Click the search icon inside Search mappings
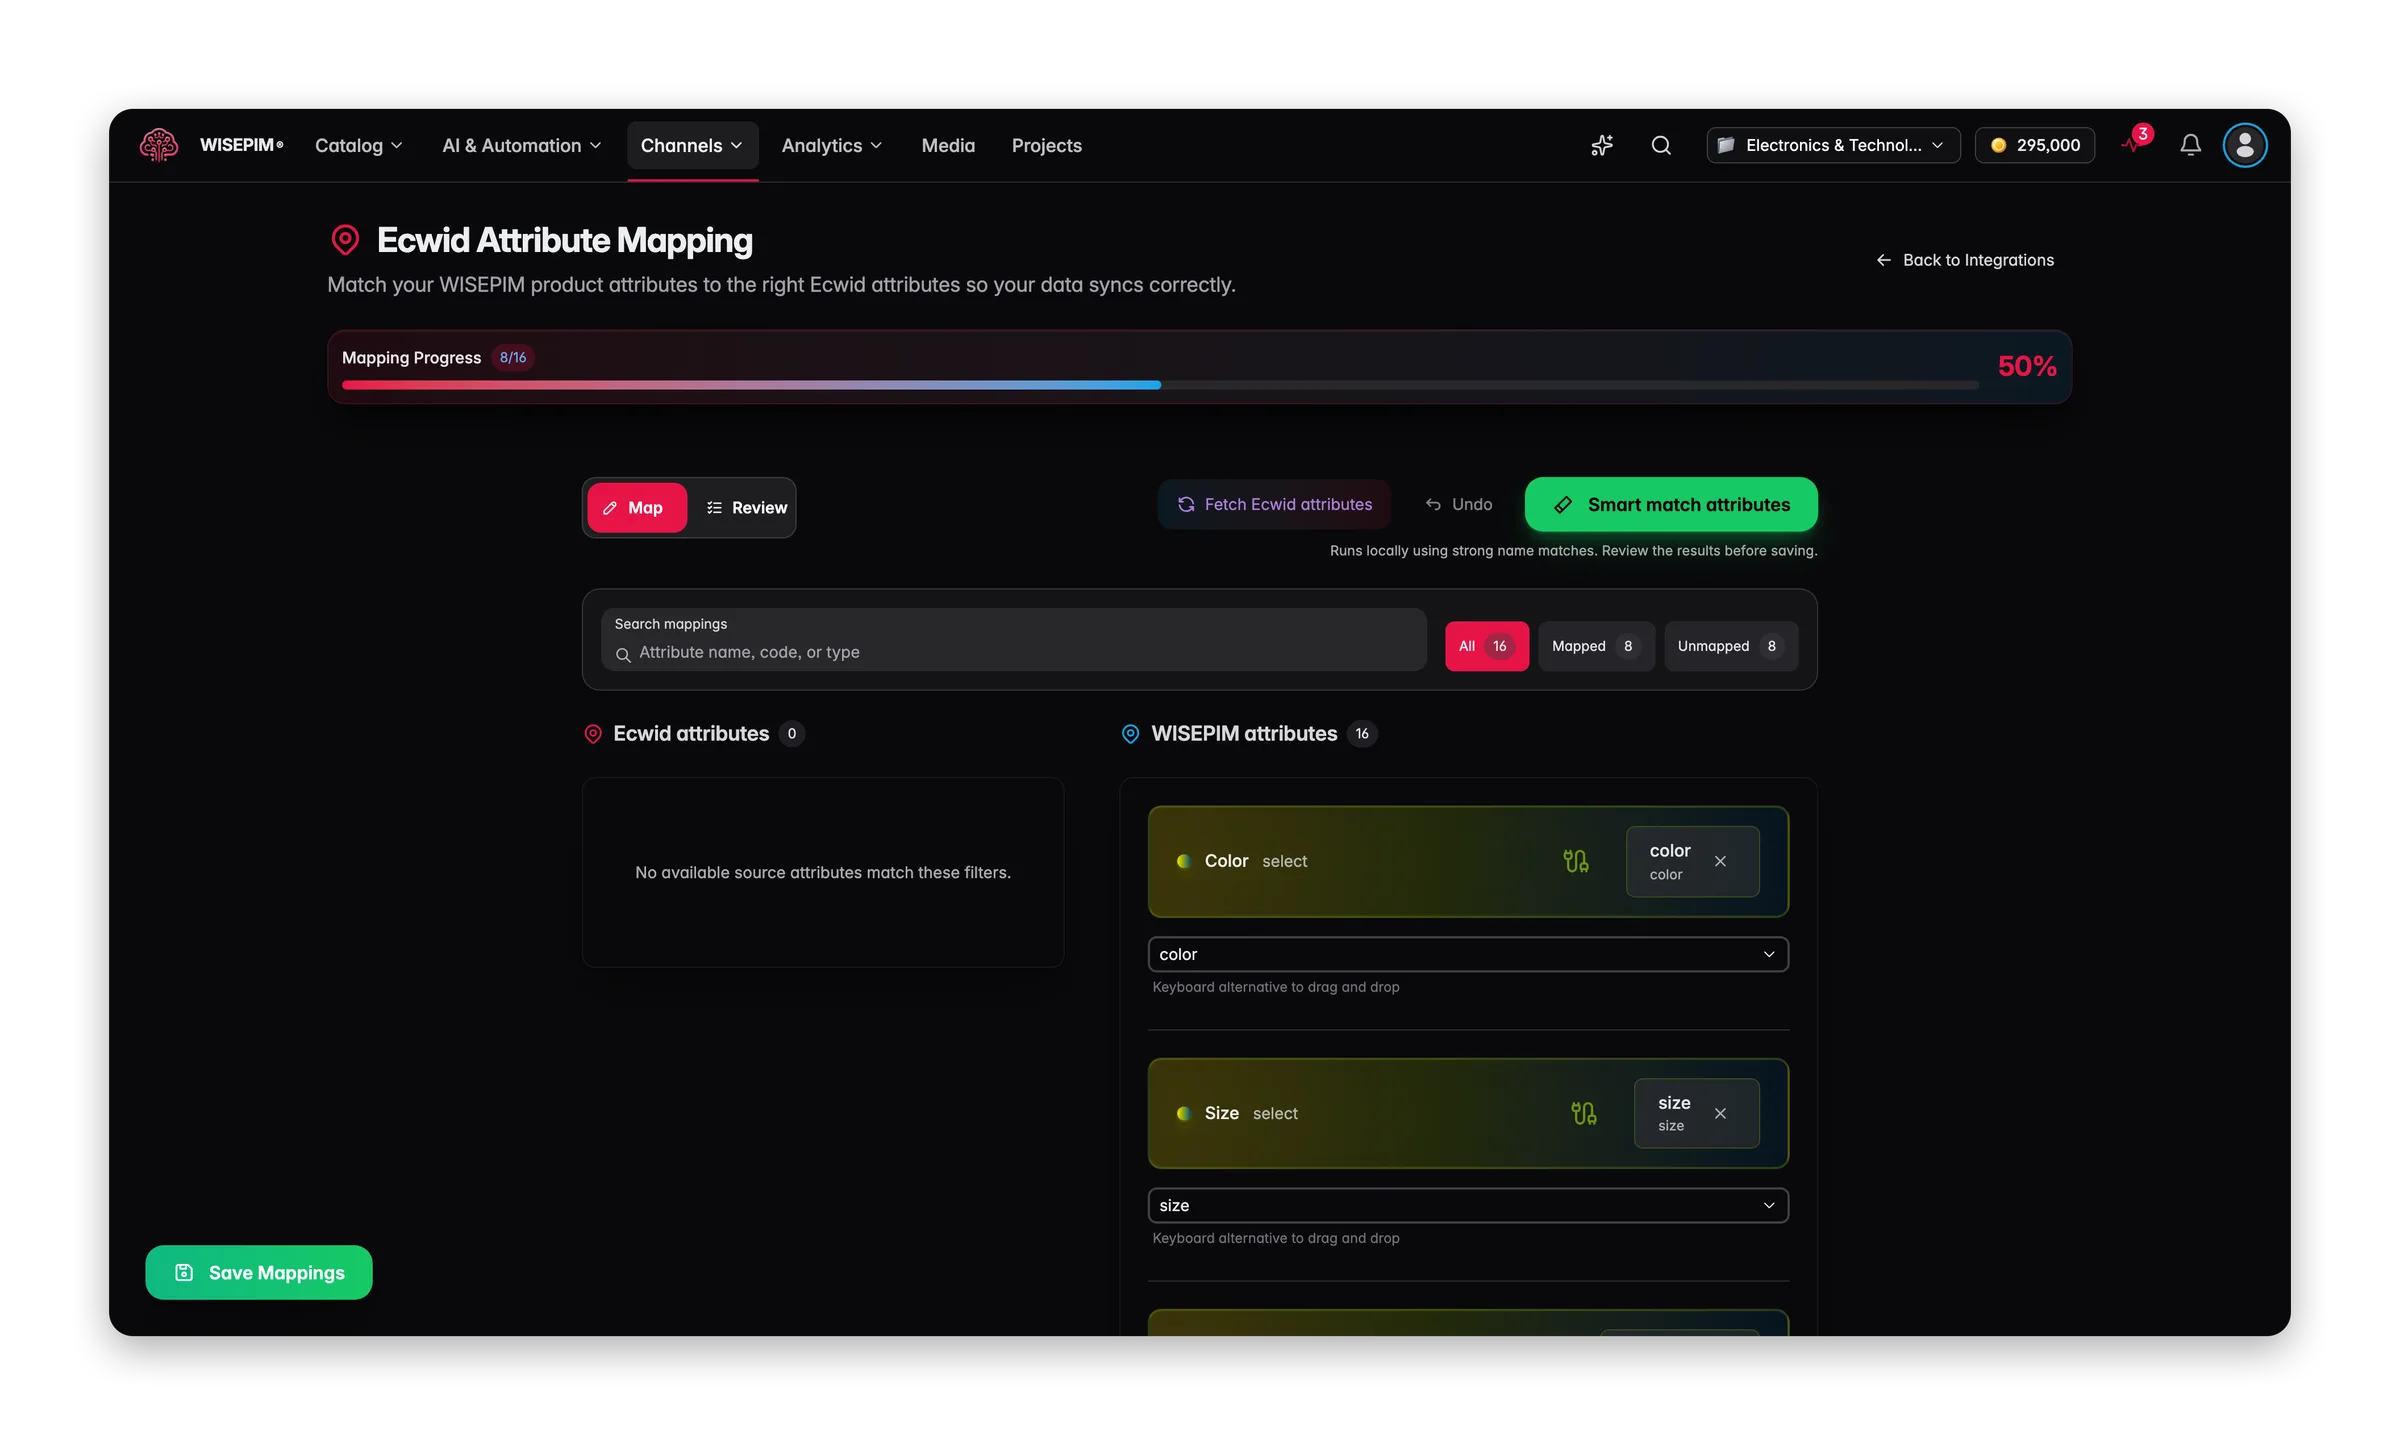2400x1445 pixels. coord(623,654)
